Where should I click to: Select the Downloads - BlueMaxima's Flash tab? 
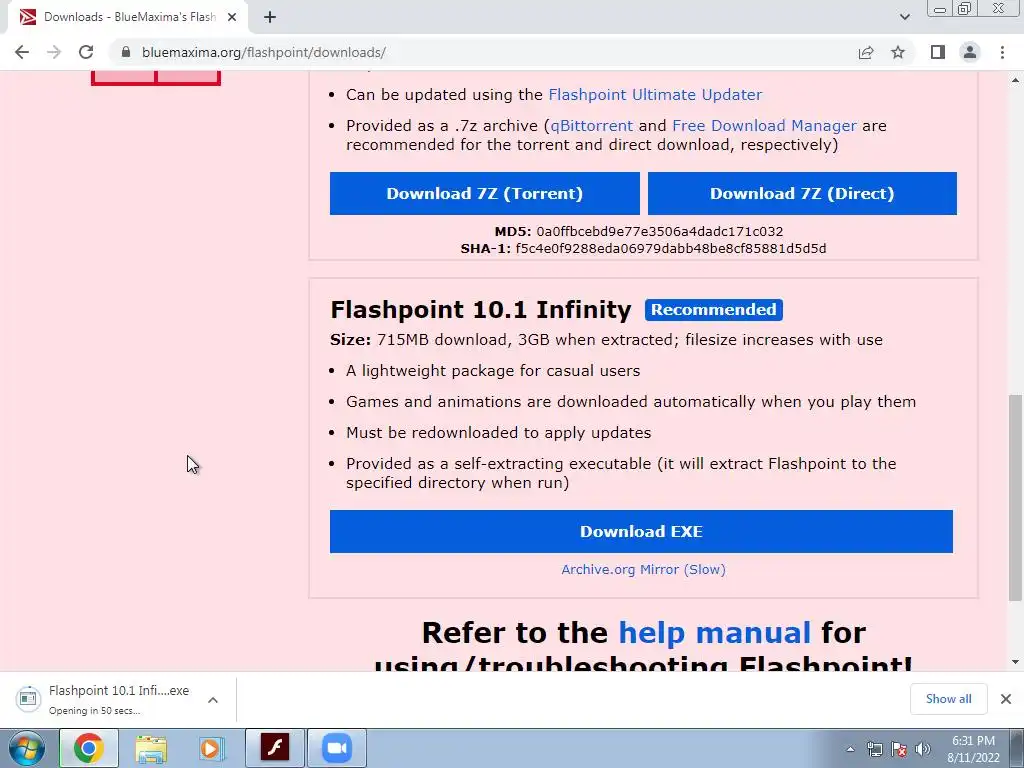click(127, 17)
